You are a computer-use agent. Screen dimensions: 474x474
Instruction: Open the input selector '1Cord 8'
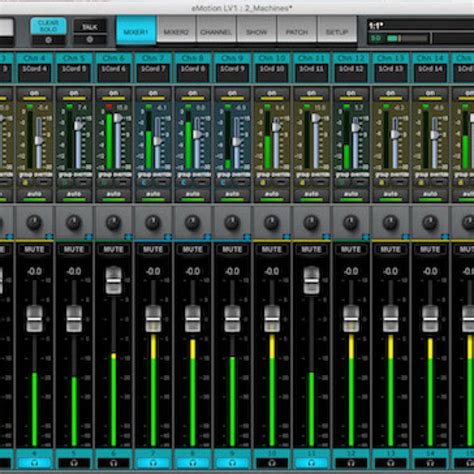[x=193, y=73]
